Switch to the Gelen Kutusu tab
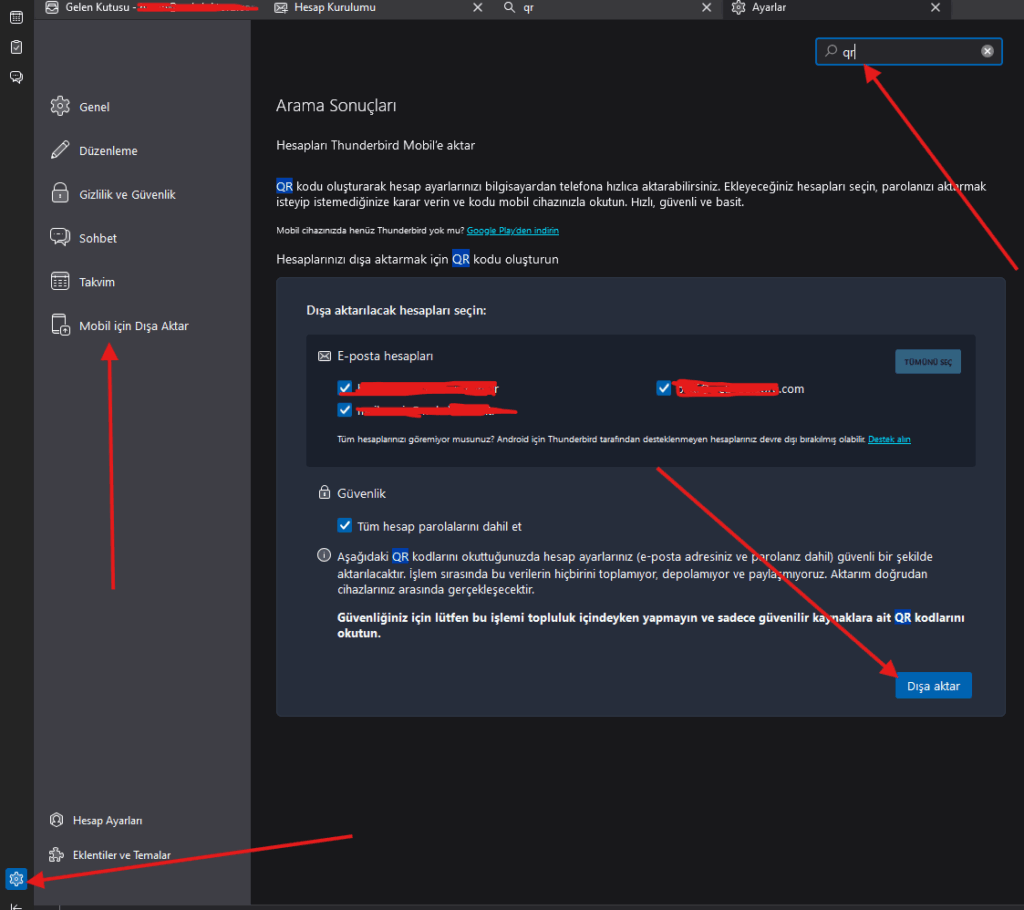This screenshot has width=1024, height=910. [150, 8]
